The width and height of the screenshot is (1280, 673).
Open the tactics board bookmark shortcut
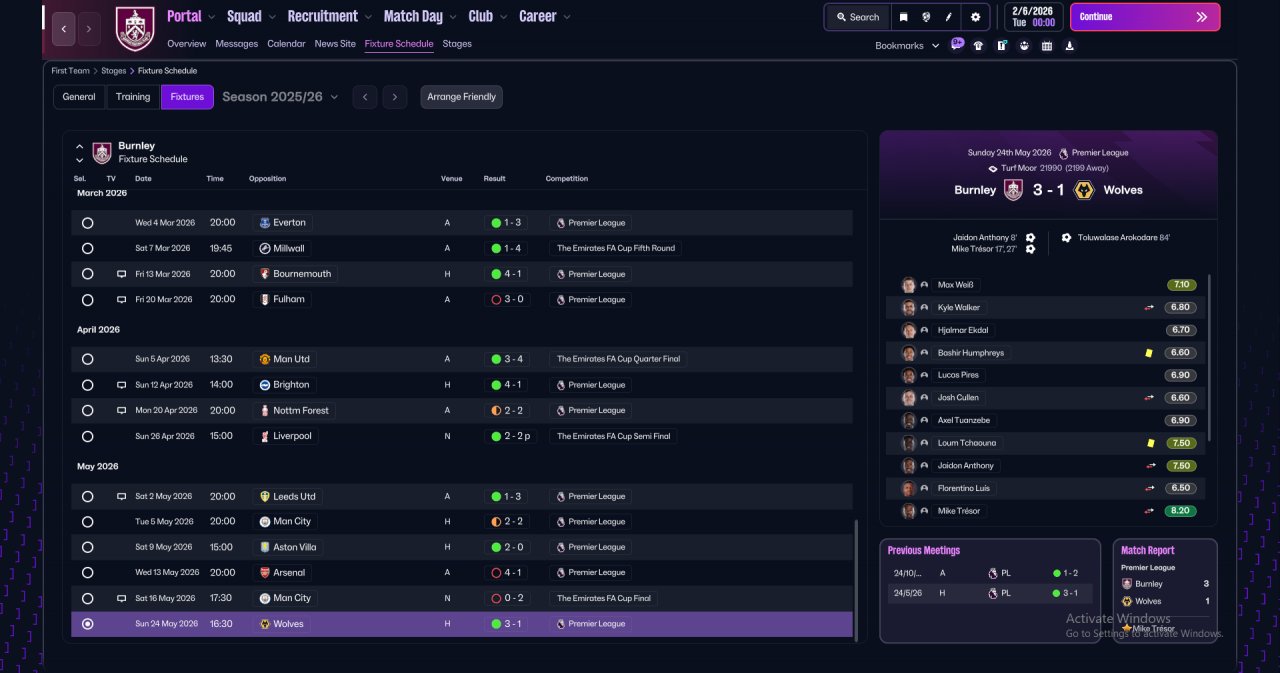pyautogui.click(x=1001, y=45)
